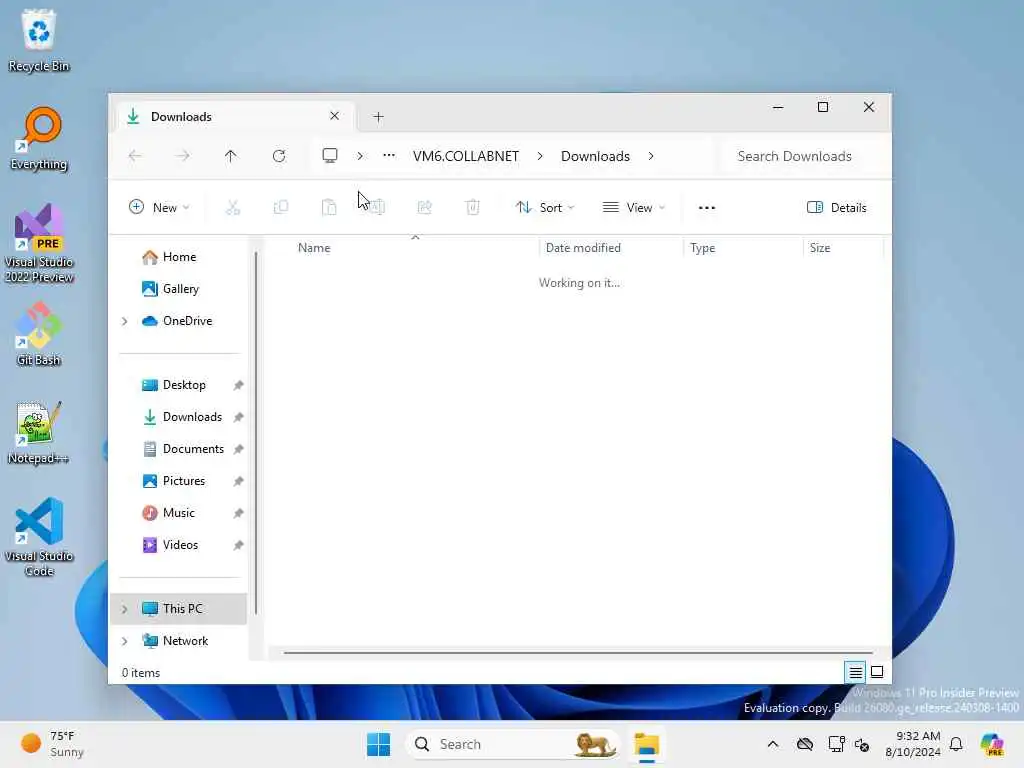
Task: Click the VM6.COLLABNET breadcrumb
Action: coord(466,156)
